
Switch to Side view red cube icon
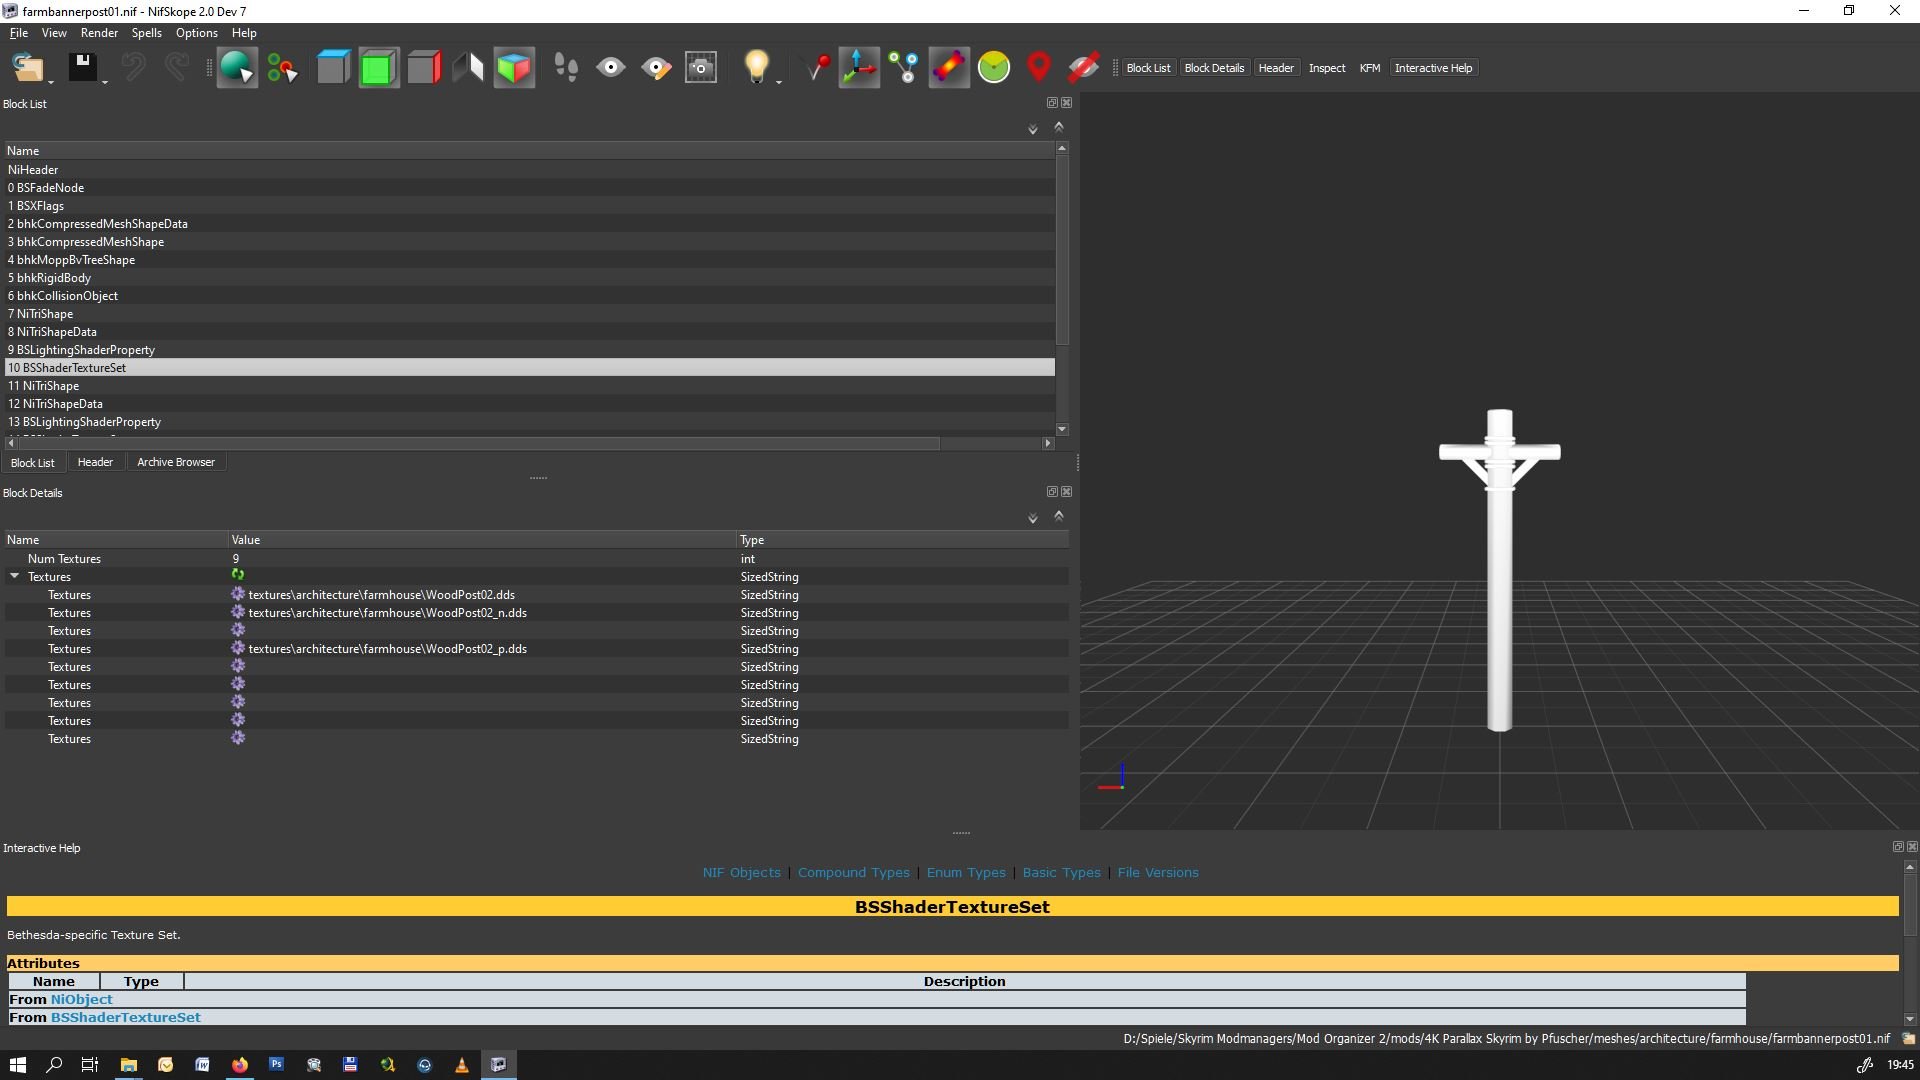[424, 68]
